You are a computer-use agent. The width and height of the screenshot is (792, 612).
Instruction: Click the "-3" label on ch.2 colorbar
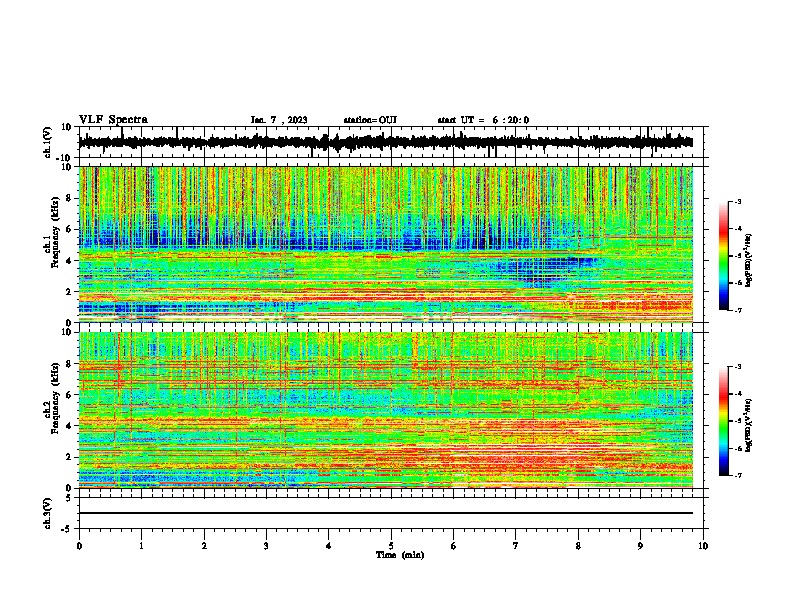pos(737,367)
